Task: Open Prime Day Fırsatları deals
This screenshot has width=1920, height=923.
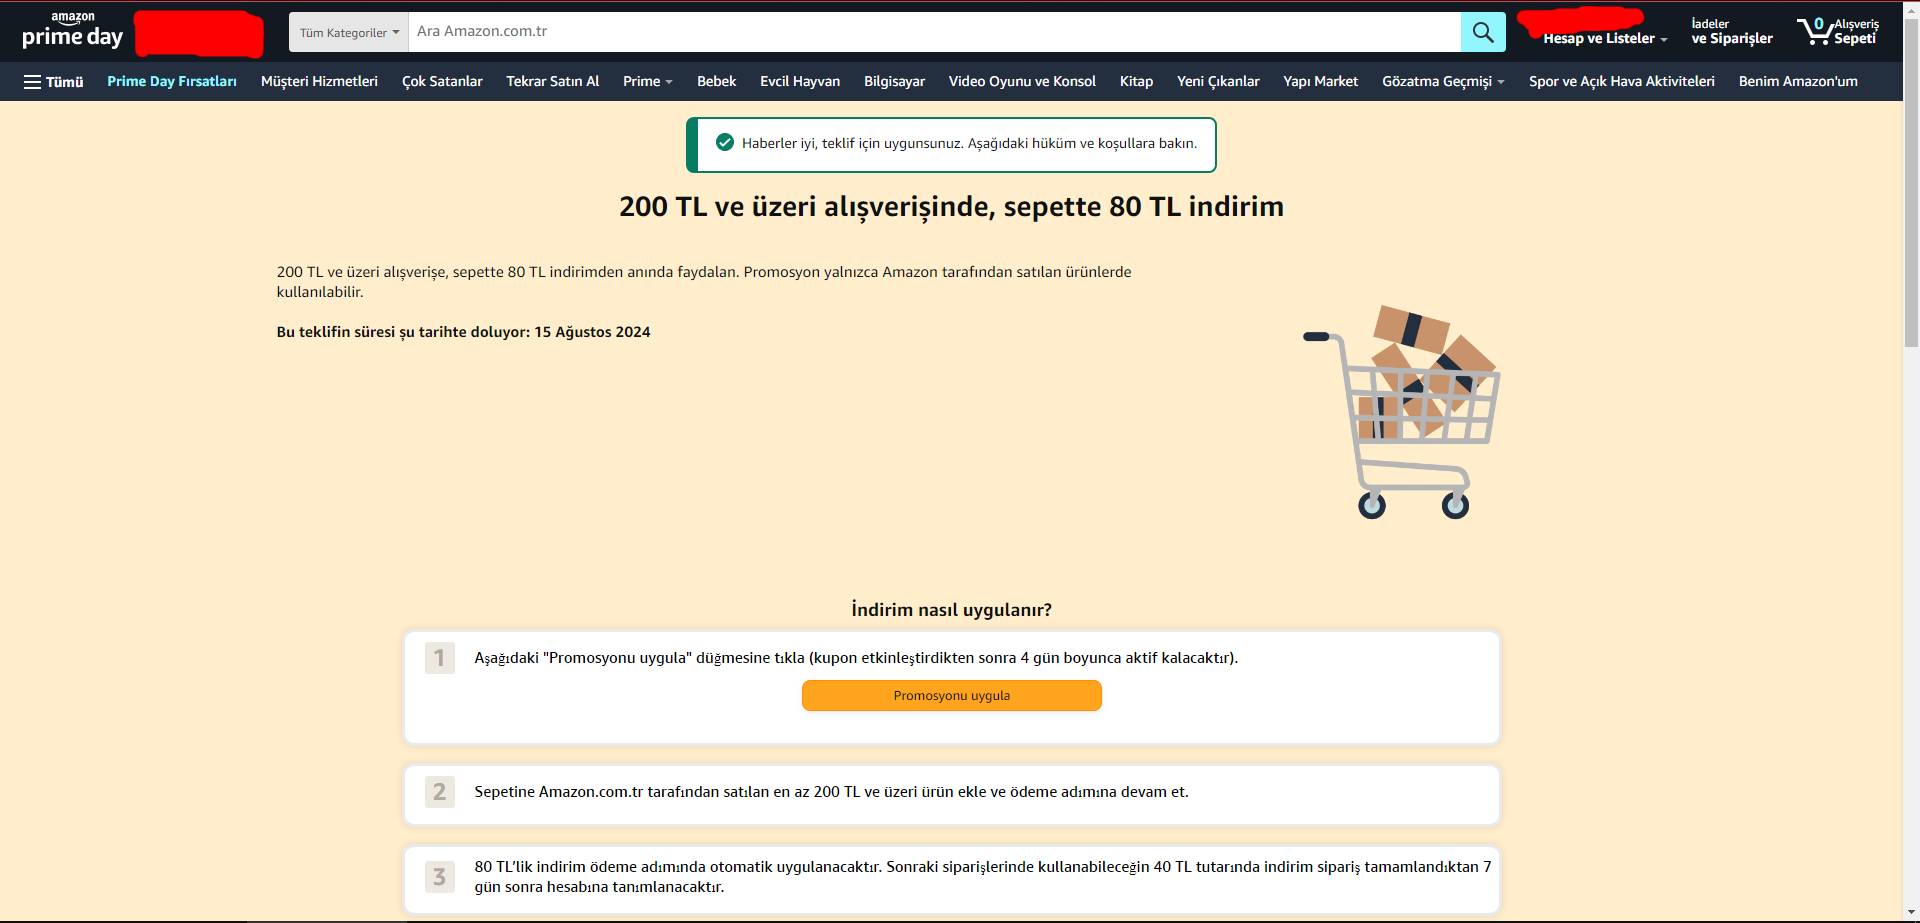Action: click(172, 82)
